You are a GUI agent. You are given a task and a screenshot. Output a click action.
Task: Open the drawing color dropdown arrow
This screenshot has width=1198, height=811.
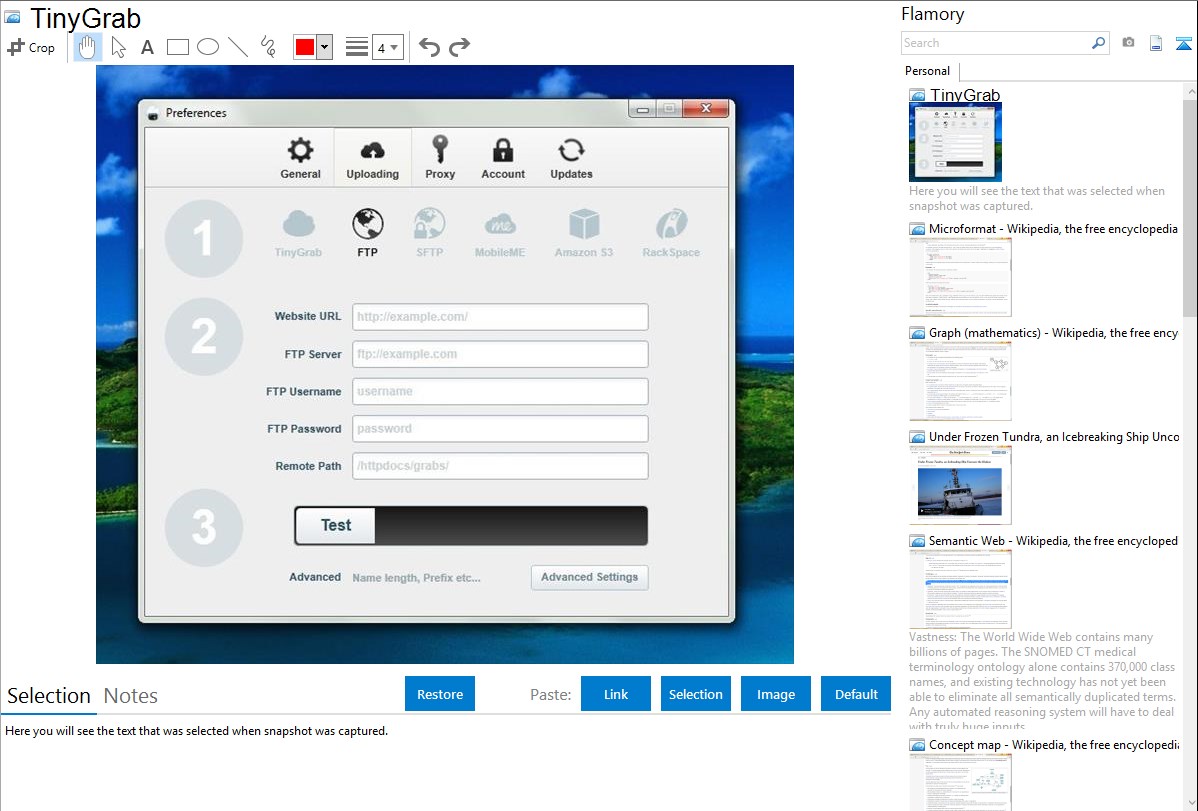pyautogui.click(x=324, y=47)
